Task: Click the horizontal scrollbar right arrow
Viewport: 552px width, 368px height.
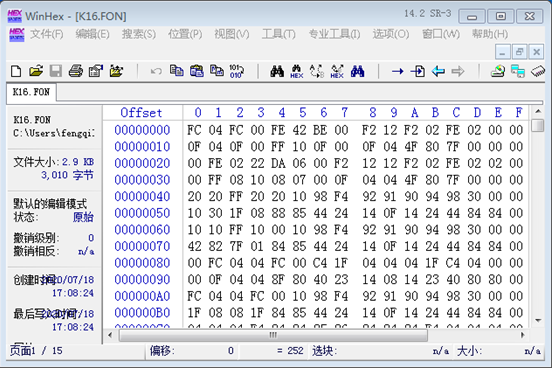Action: [523, 335]
